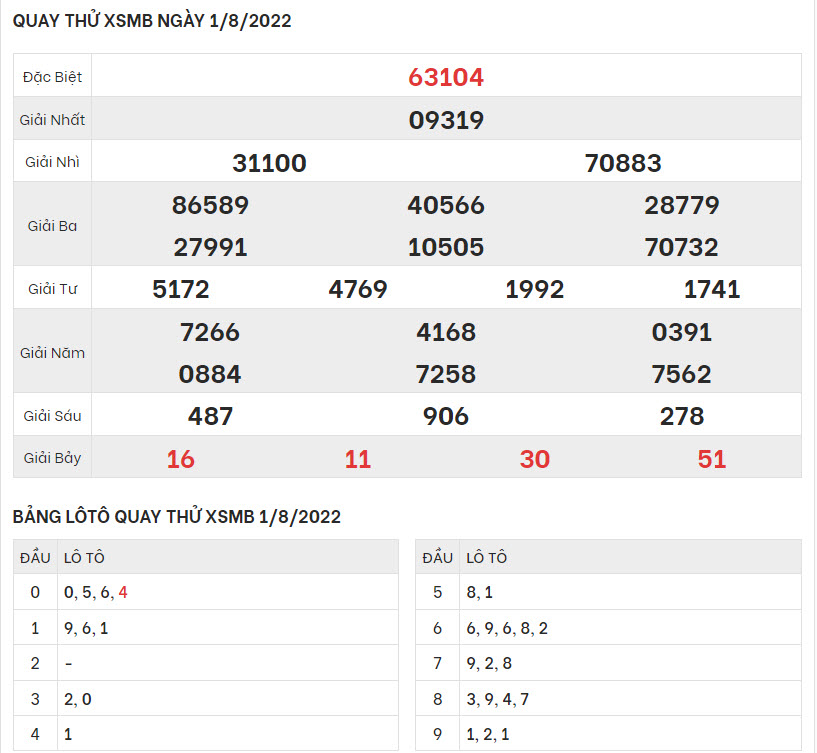Select second prize number 31100

click(x=269, y=163)
